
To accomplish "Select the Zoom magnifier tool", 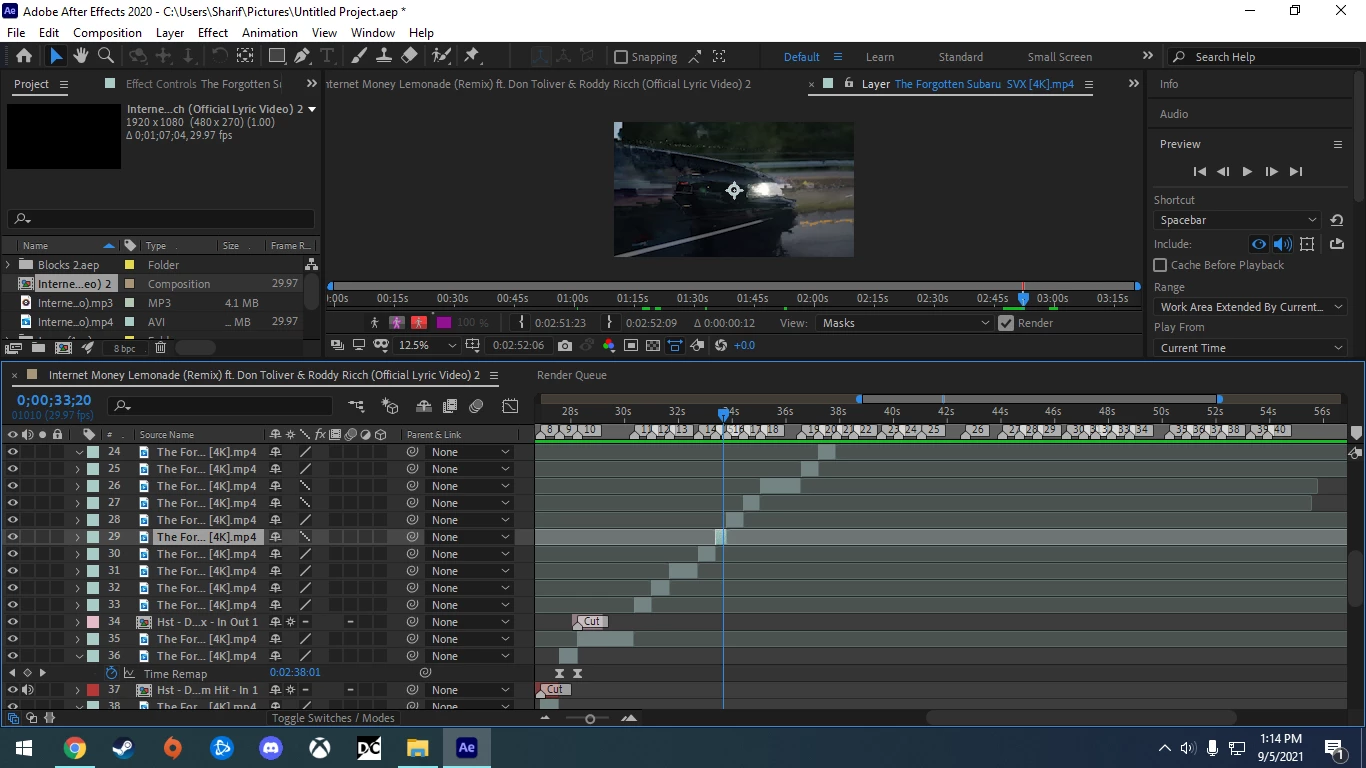I will 106,56.
